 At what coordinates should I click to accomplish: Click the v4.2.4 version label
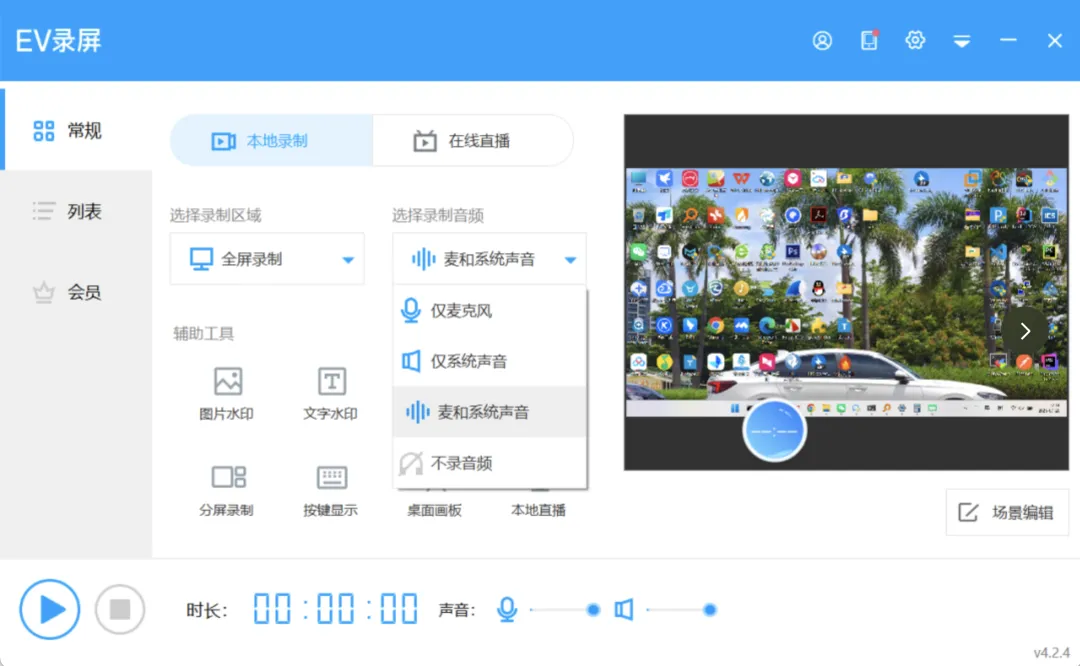tap(1051, 652)
